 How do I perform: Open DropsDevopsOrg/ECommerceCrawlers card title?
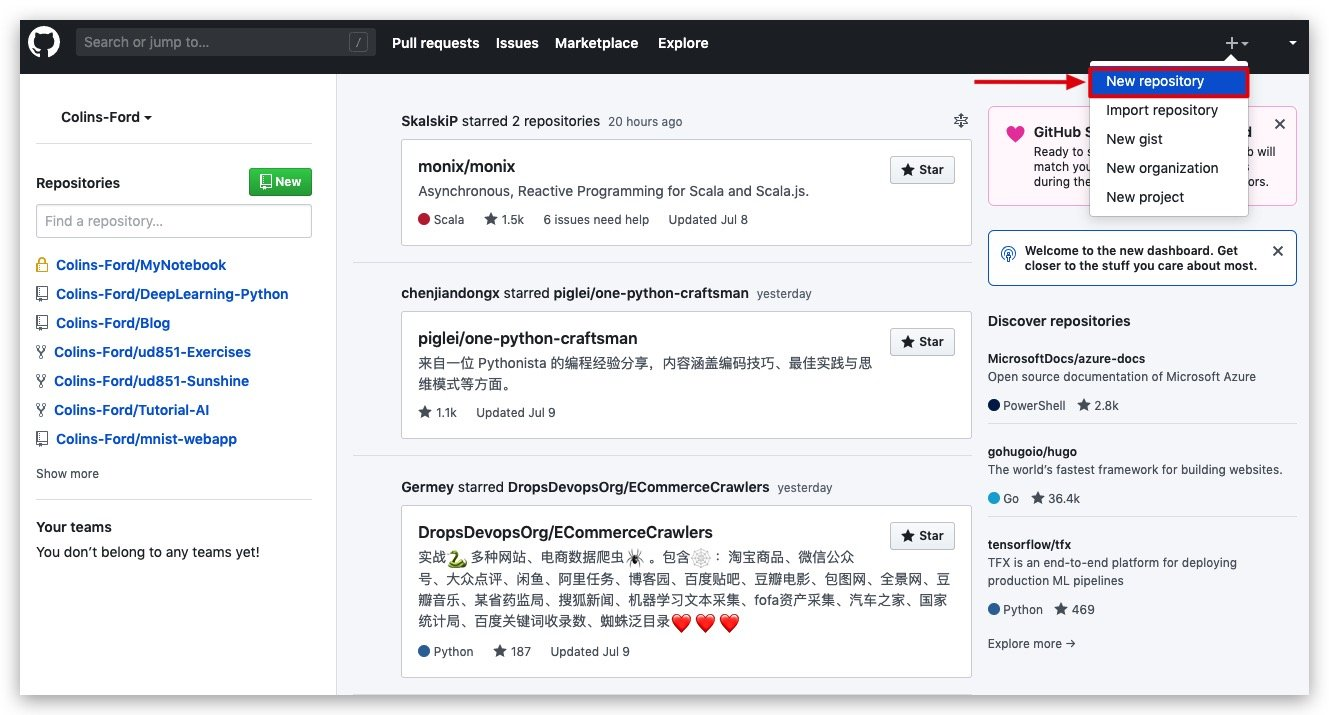click(565, 532)
